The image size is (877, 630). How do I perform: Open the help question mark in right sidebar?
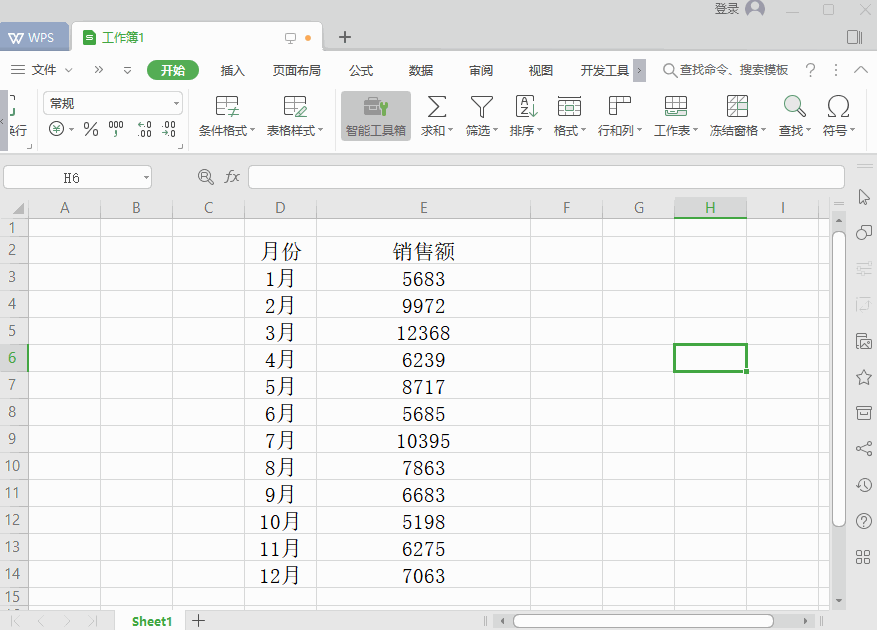863,521
